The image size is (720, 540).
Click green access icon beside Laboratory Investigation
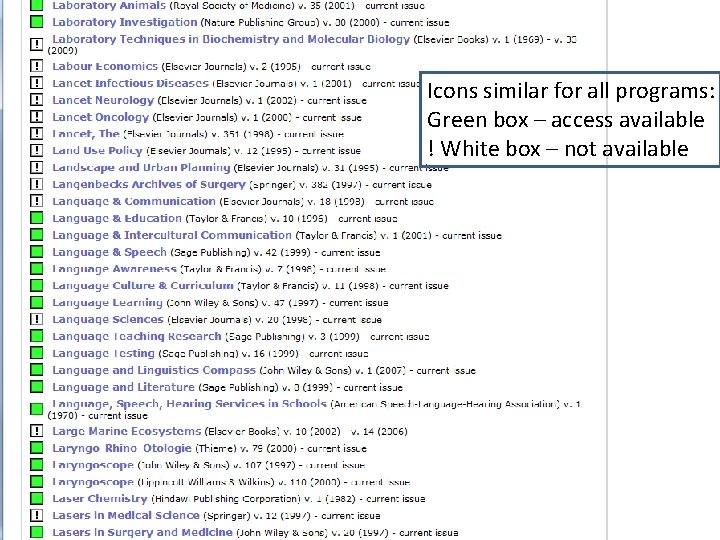coord(36,22)
